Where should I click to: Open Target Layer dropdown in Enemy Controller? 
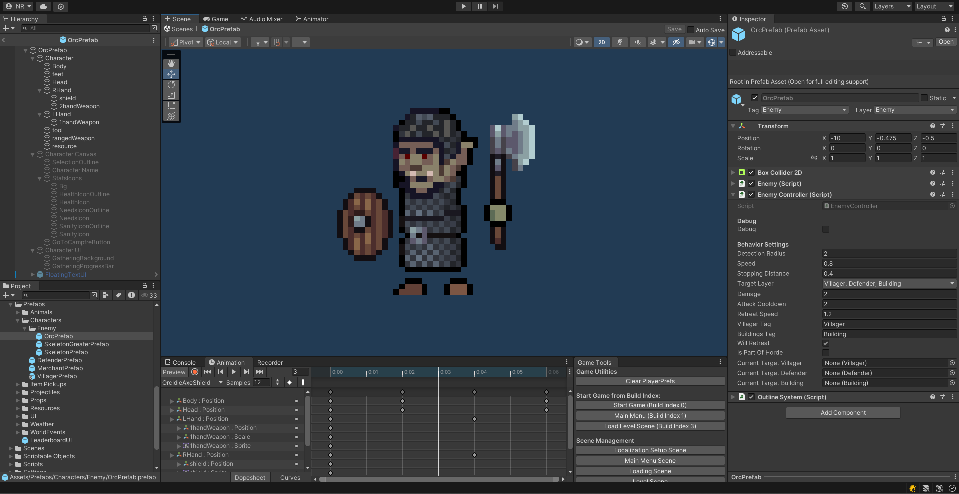[x=889, y=284]
